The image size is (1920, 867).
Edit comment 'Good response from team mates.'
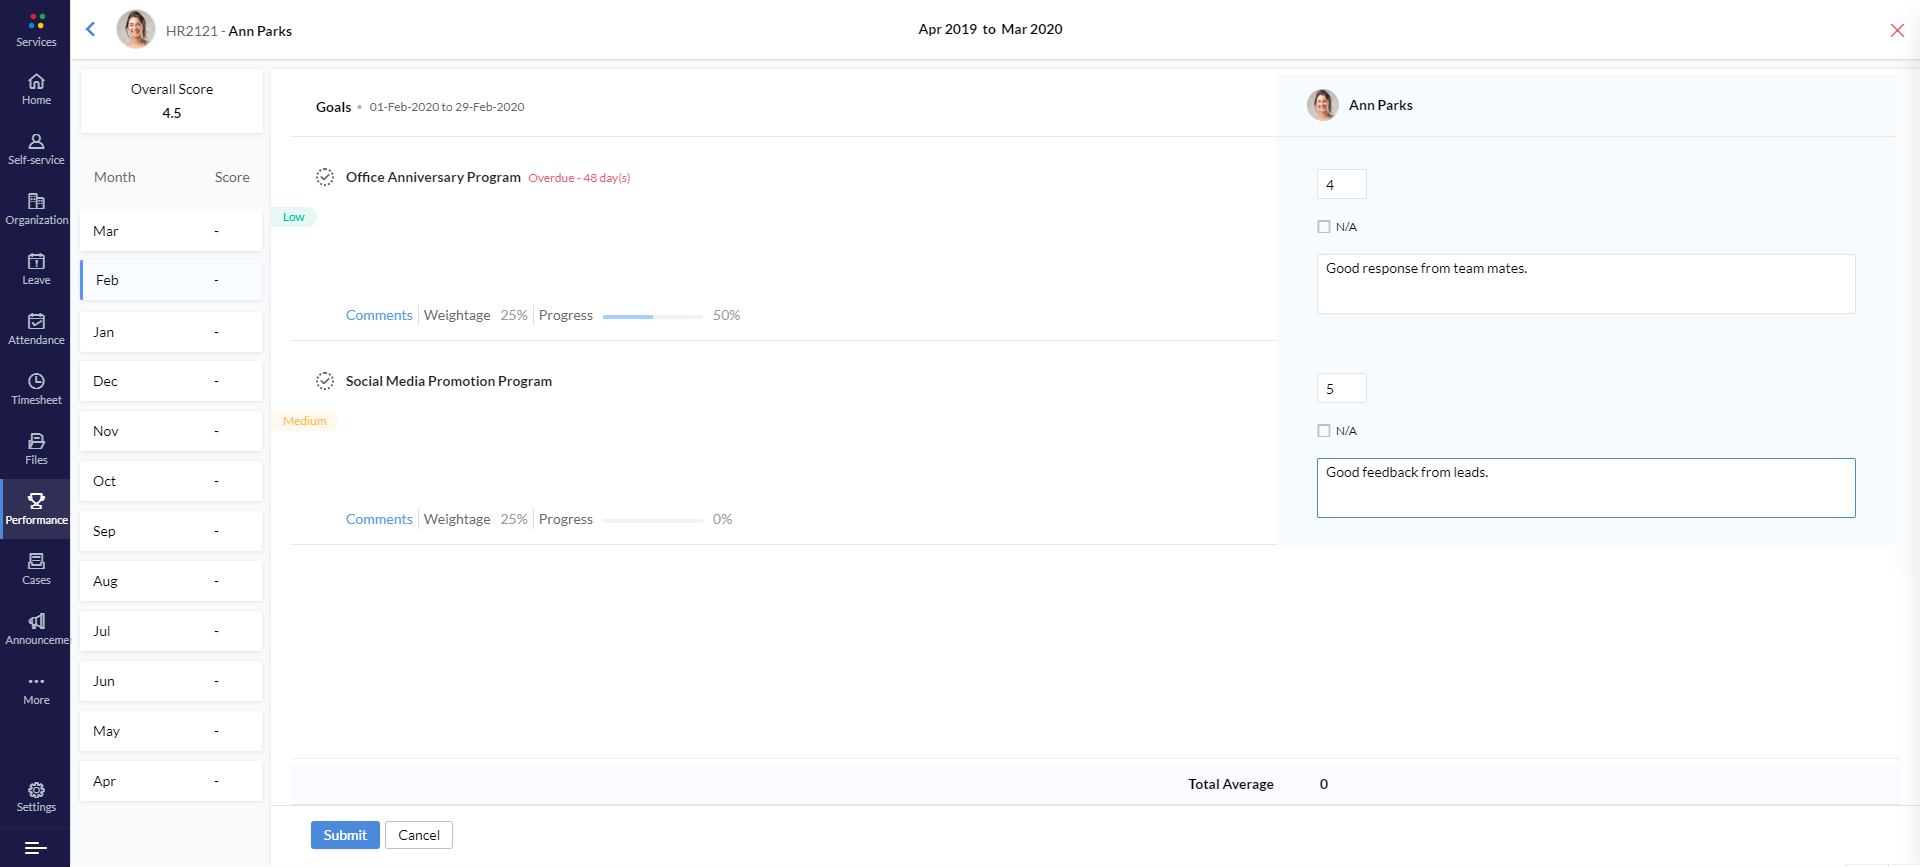pos(1586,284)
